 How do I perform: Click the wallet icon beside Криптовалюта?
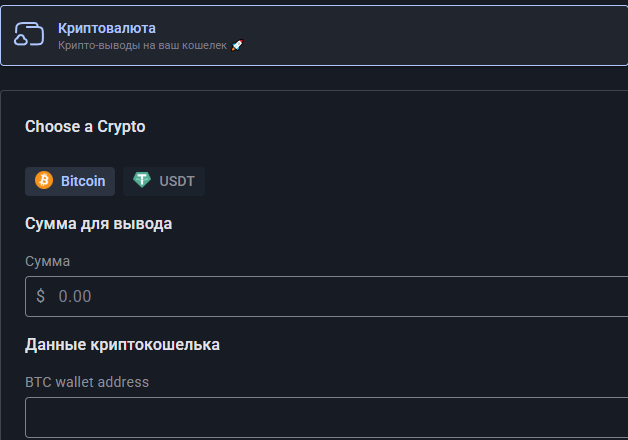pyautogui.click(x=28, y=36)
